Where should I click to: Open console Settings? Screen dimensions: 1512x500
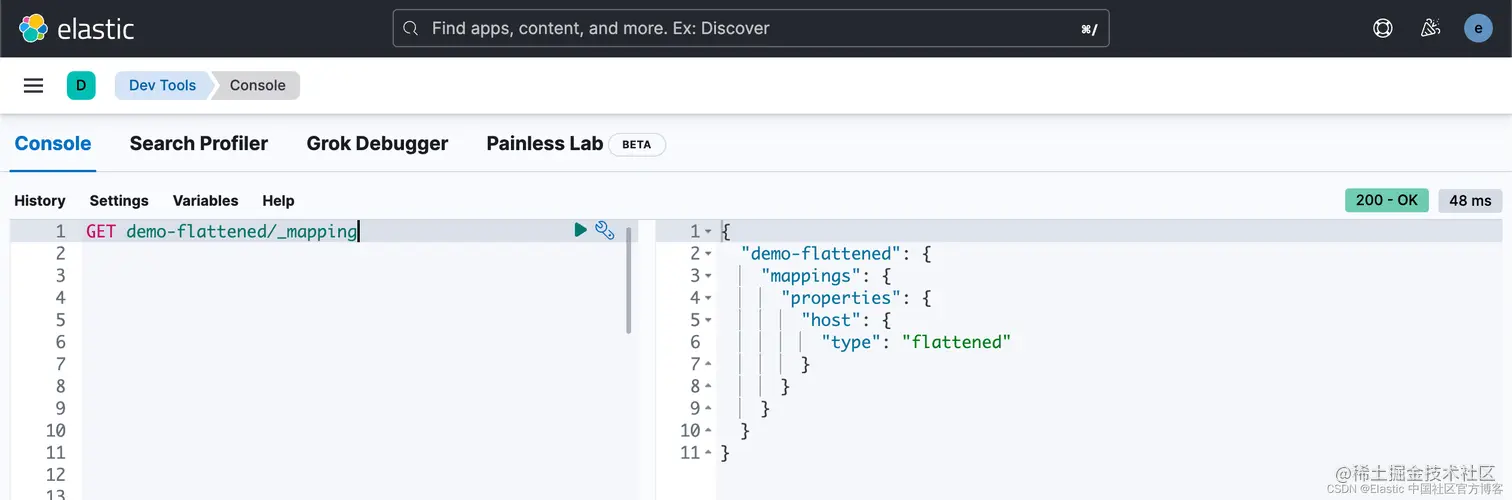119,200
